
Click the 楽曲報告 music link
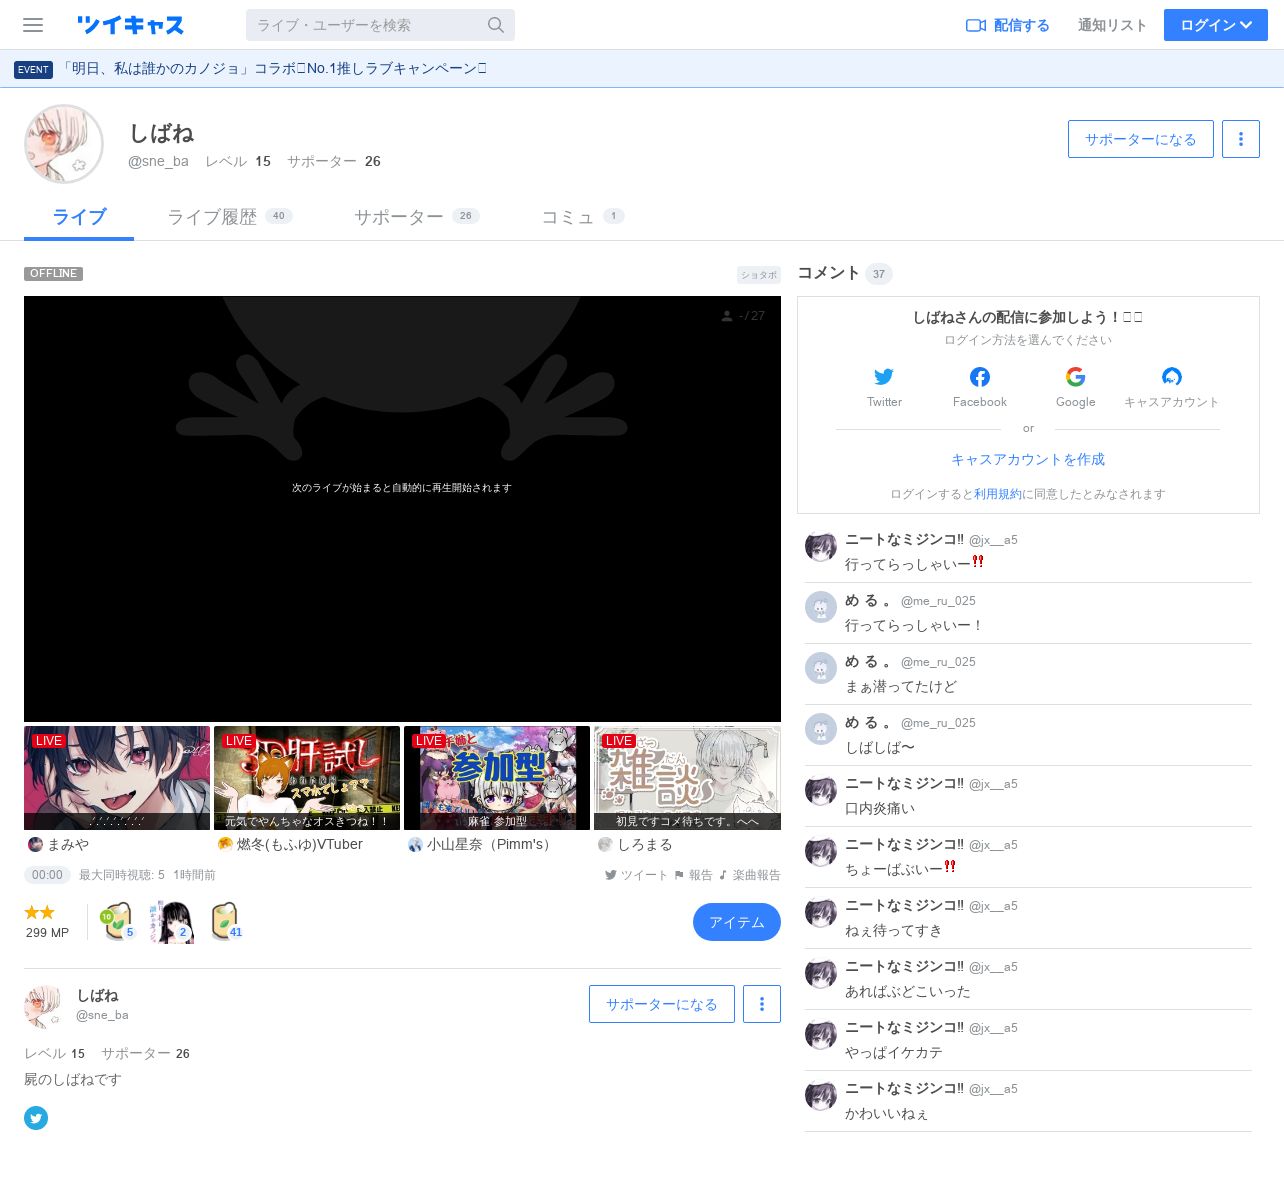point(749,875)
